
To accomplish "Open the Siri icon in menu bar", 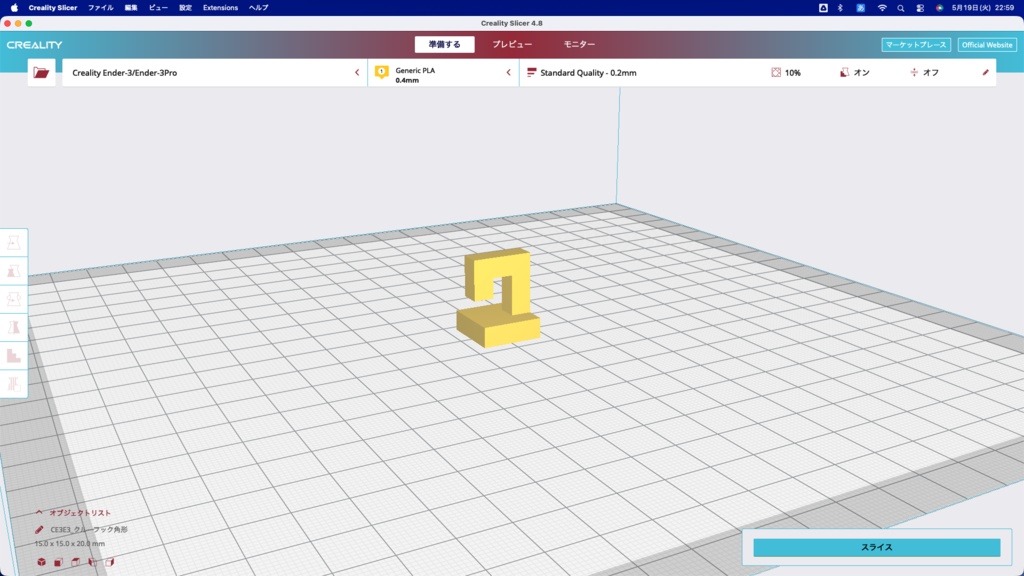I will tap(939, 8).
